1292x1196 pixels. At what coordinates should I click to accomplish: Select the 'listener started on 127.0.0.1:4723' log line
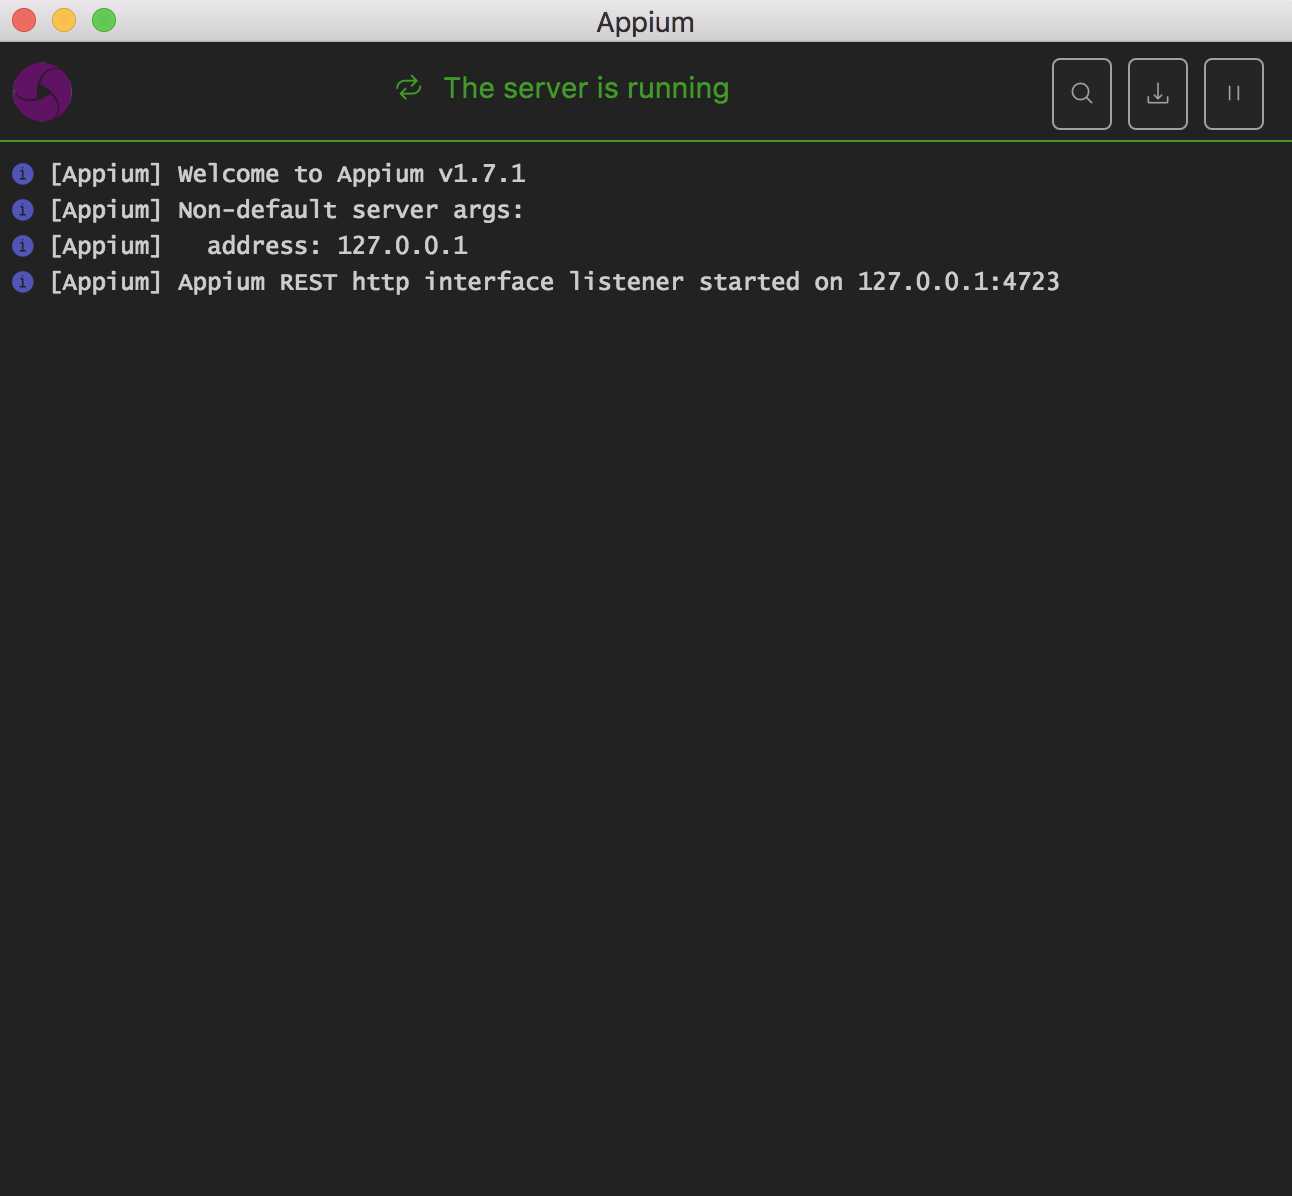tap(555, 282)
